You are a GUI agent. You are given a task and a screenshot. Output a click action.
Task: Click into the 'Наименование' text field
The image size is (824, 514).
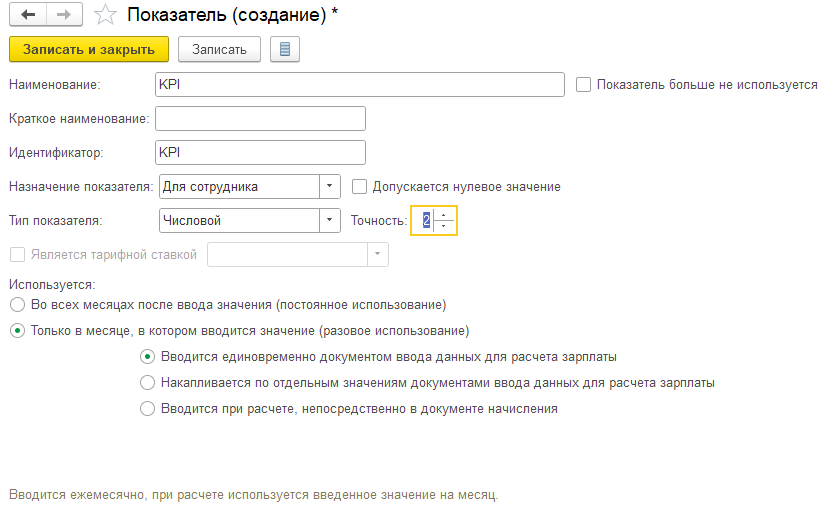click(x=360, y=85)
